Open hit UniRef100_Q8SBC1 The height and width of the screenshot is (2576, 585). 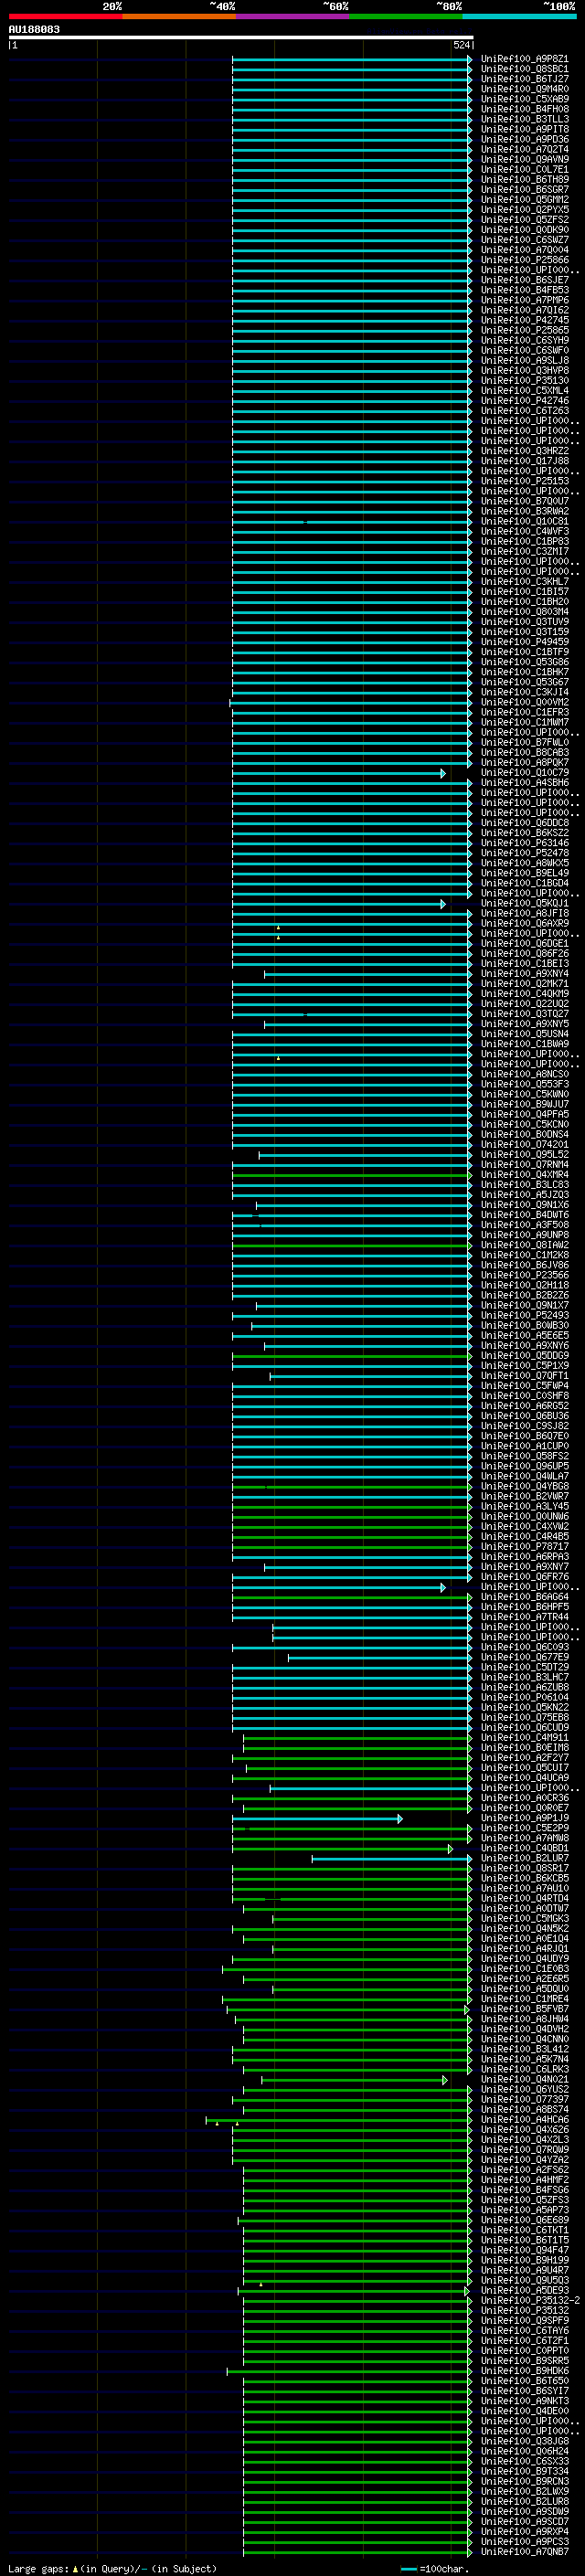coord(524,69)
